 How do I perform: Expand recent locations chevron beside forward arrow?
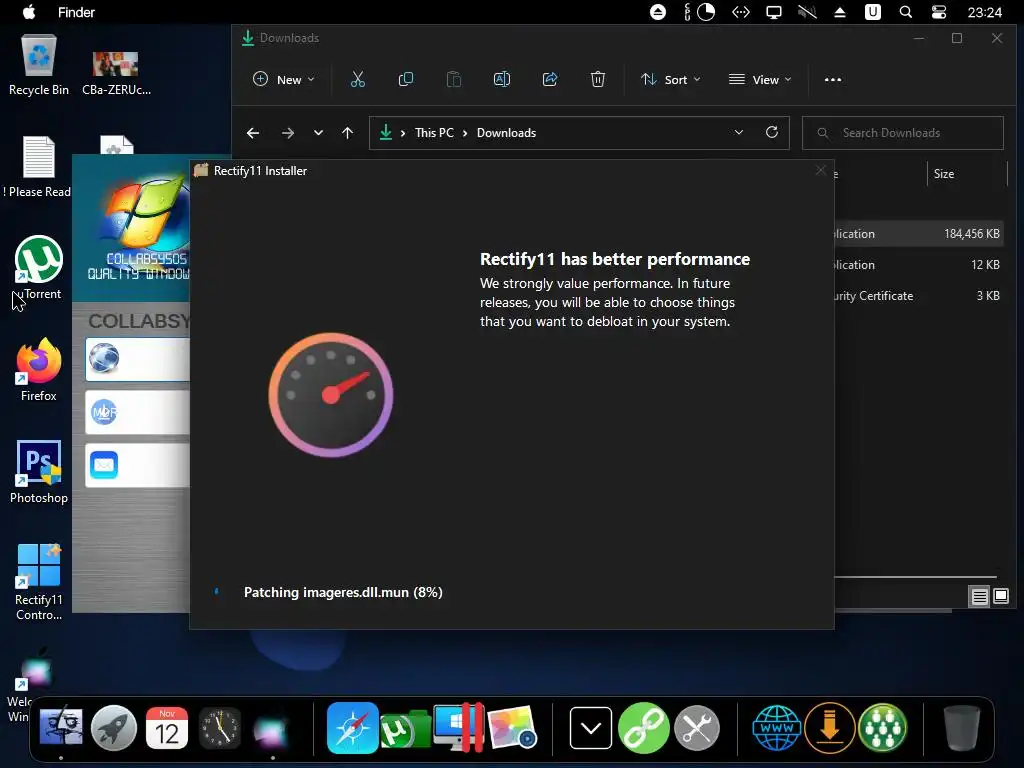[318, 133]
